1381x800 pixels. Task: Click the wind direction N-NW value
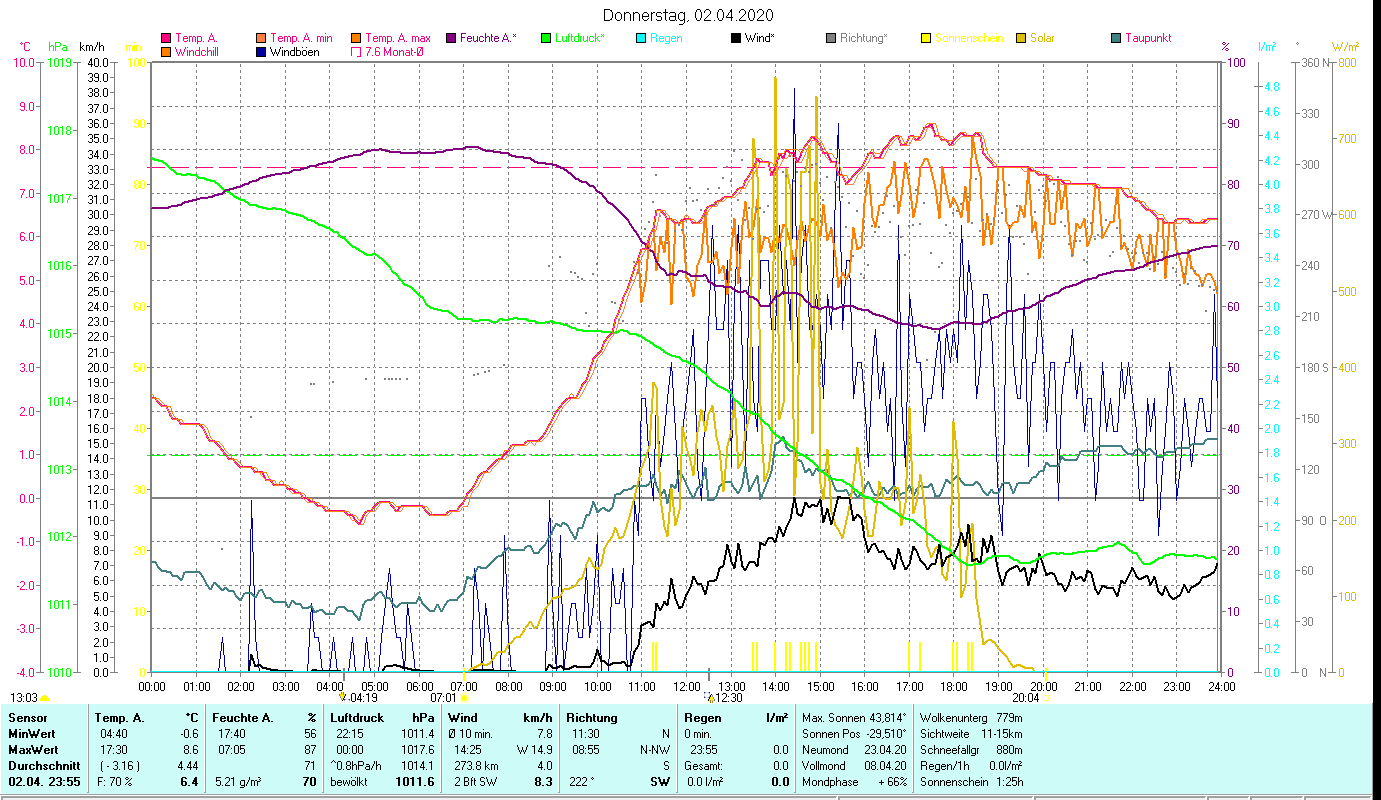click(x=655, y=750)
